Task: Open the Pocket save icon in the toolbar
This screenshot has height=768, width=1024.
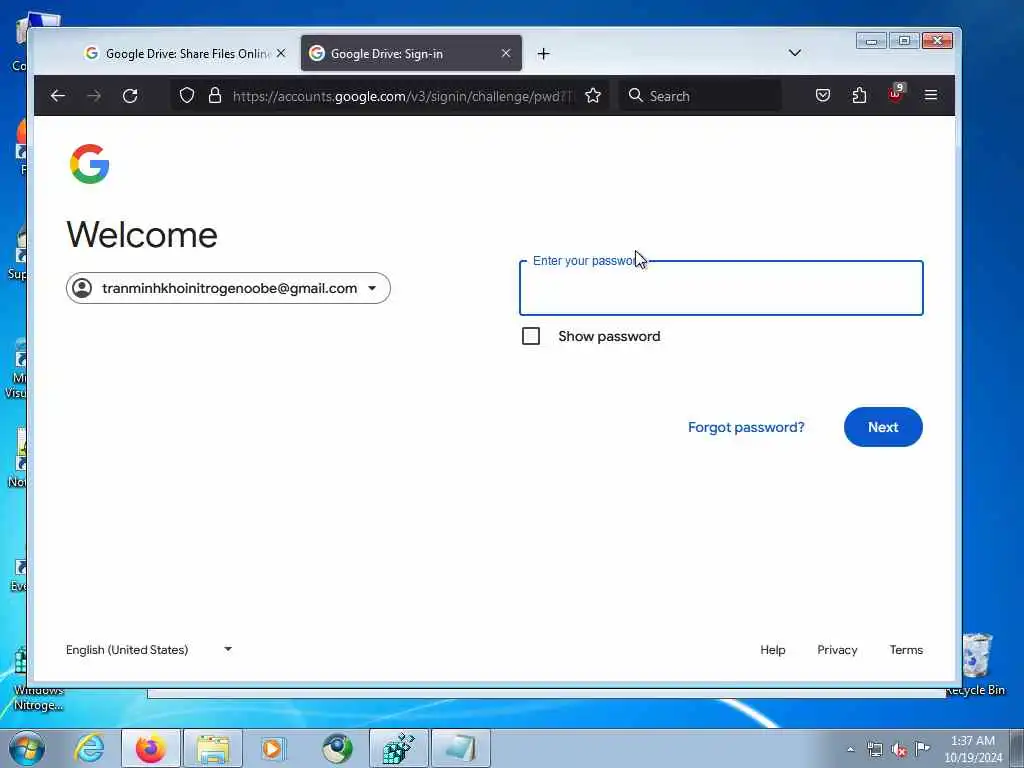Action: (823, 96)
